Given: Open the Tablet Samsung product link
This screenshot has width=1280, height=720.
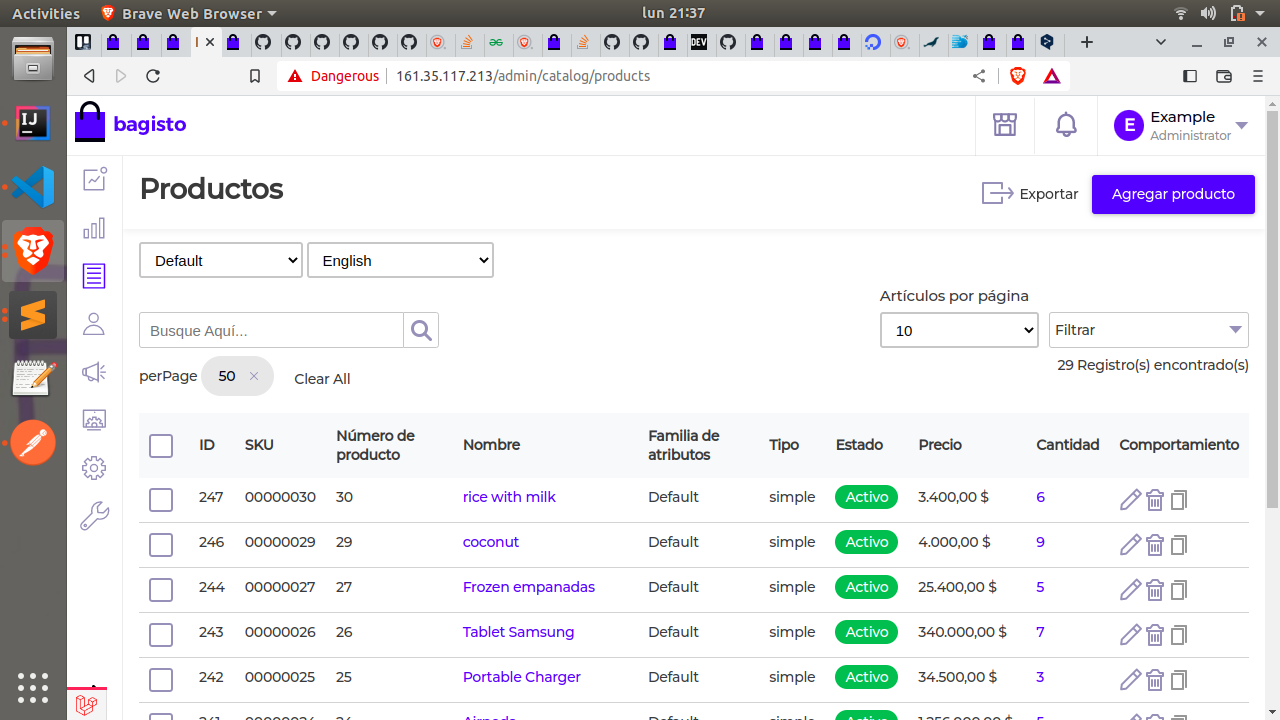Looking at the screenshot, I should 518,632.
